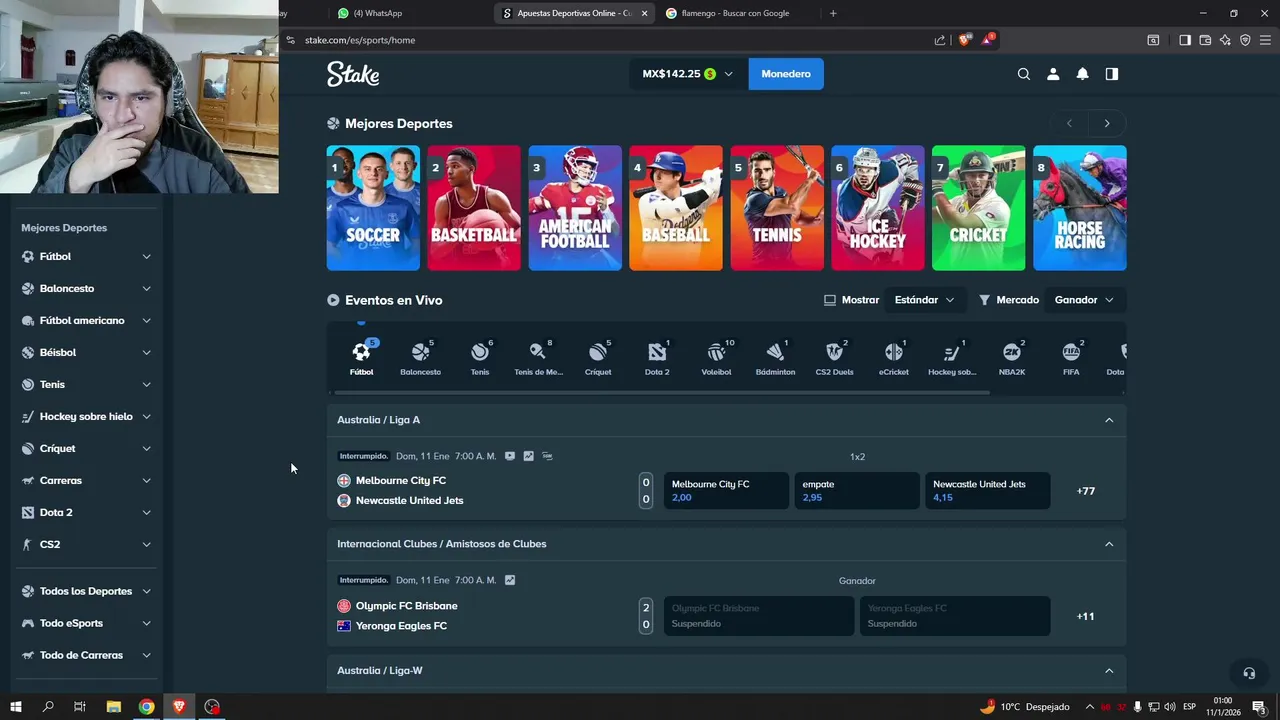Select the Dota 2 live tab
Screen dimensions: 1280x720
click(x=657, y=358)
